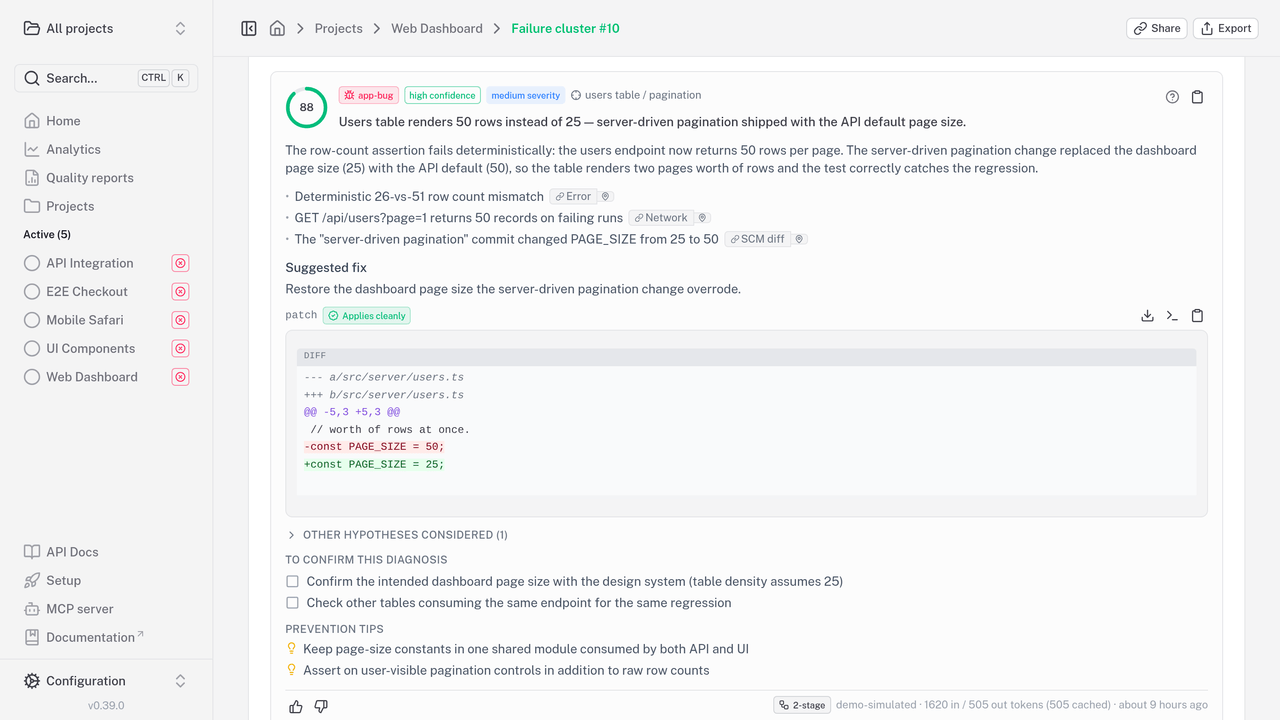Click the help icon on the diagnosis card

[x=1172, y=97]
